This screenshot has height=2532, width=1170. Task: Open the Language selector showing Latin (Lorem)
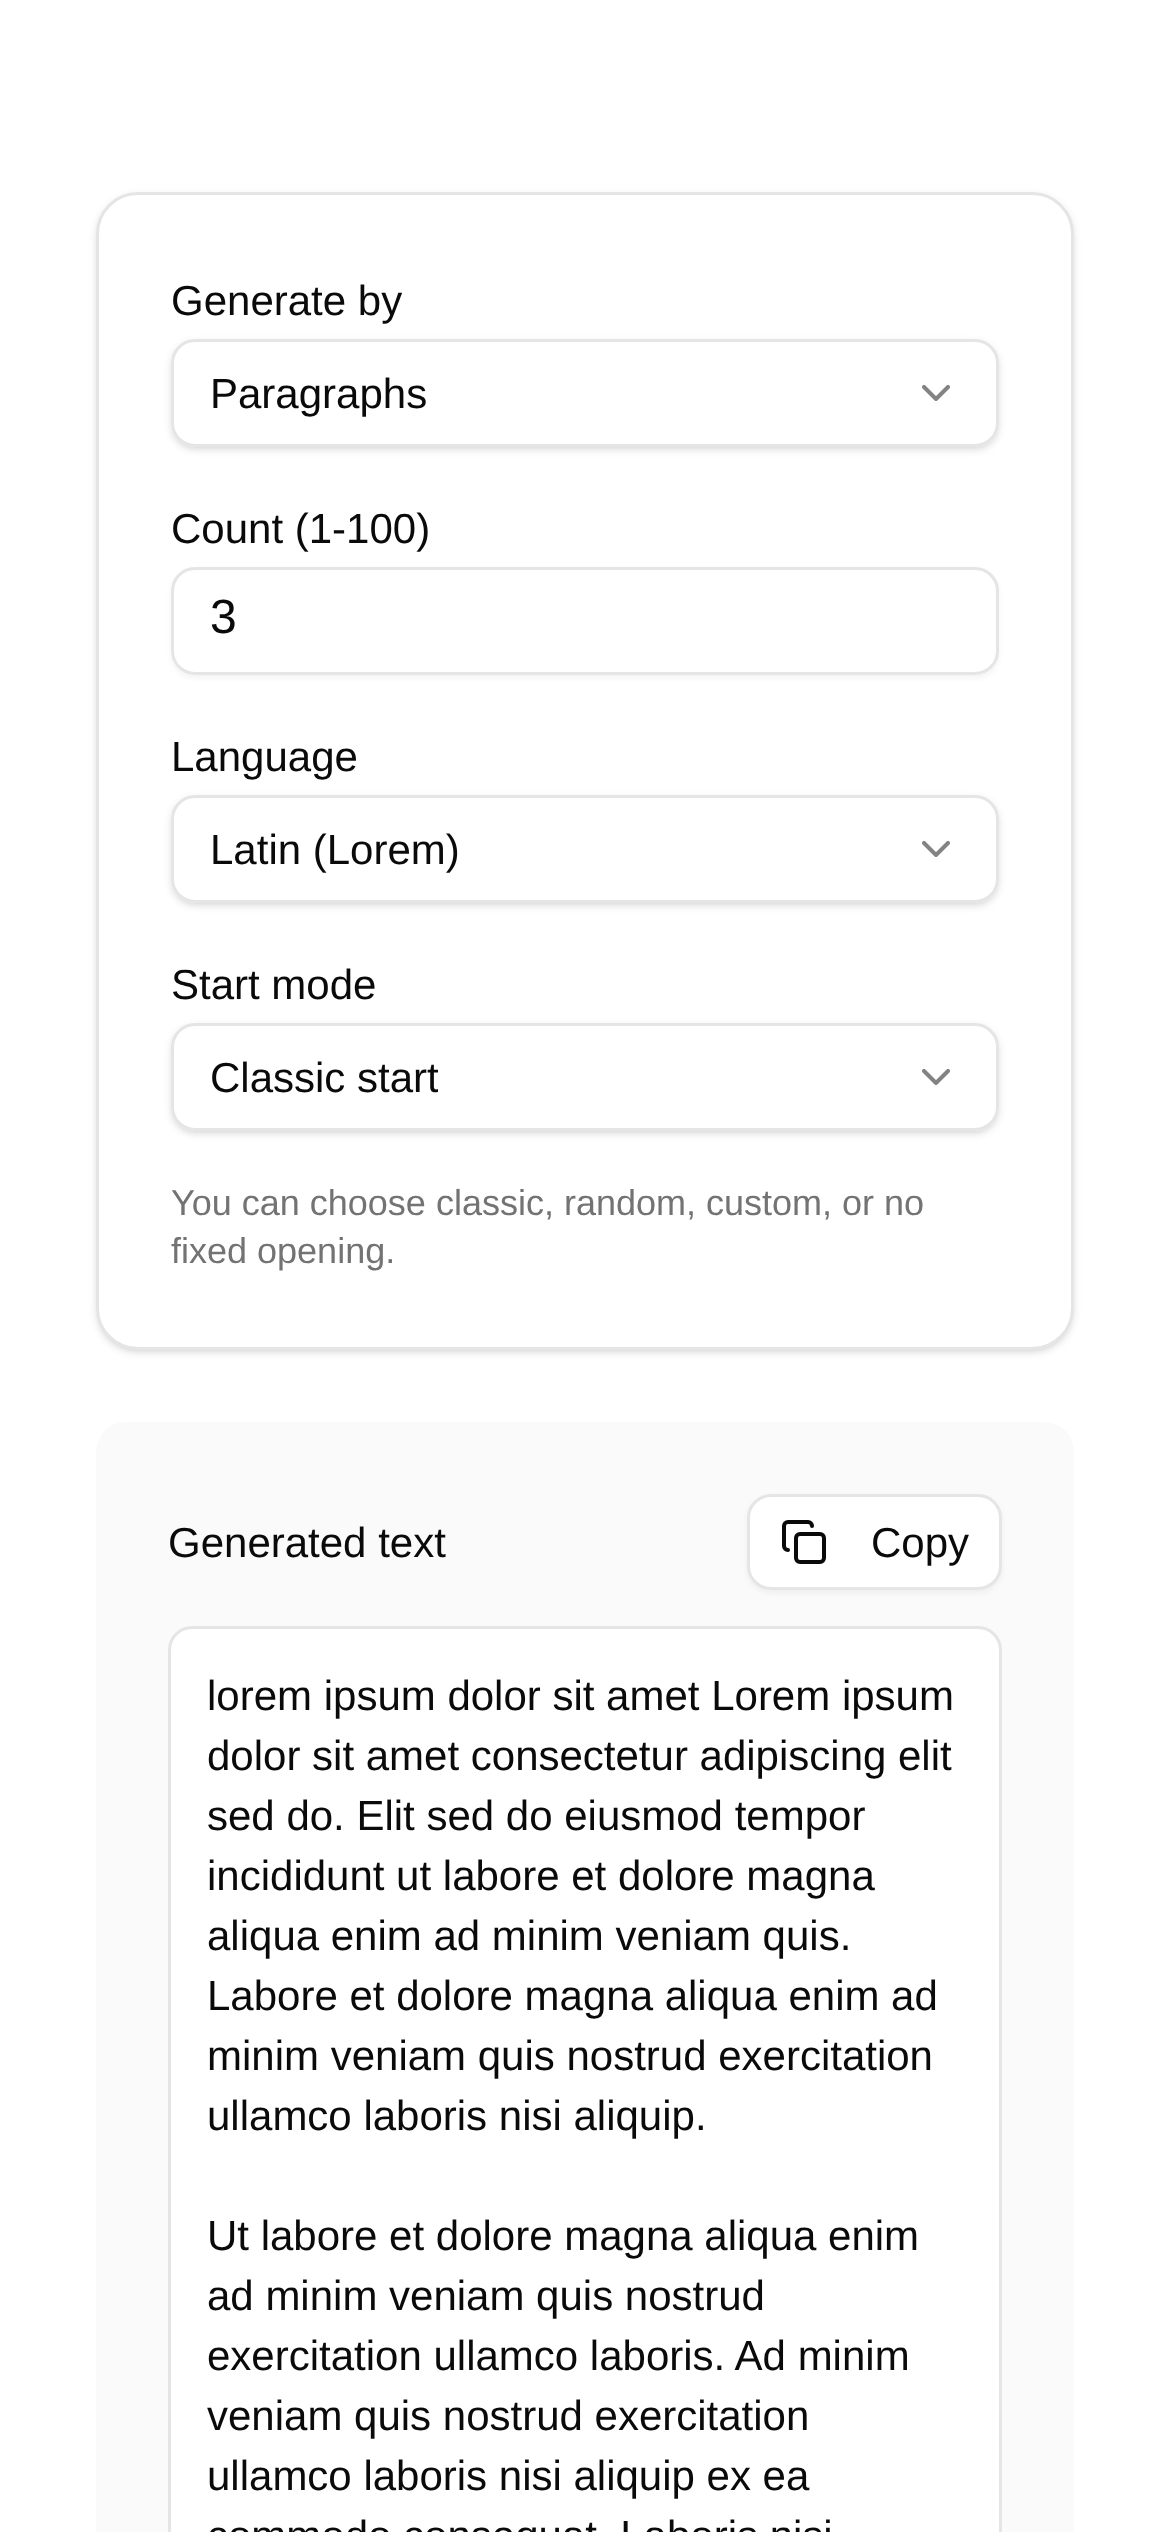(584, 848)
